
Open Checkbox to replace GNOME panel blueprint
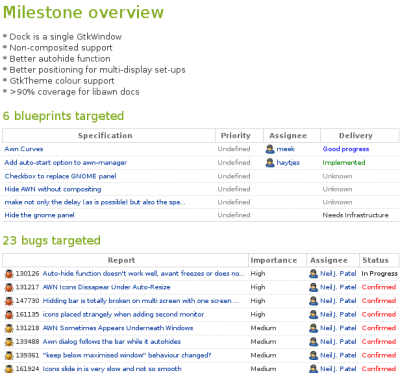coord(60,176)
